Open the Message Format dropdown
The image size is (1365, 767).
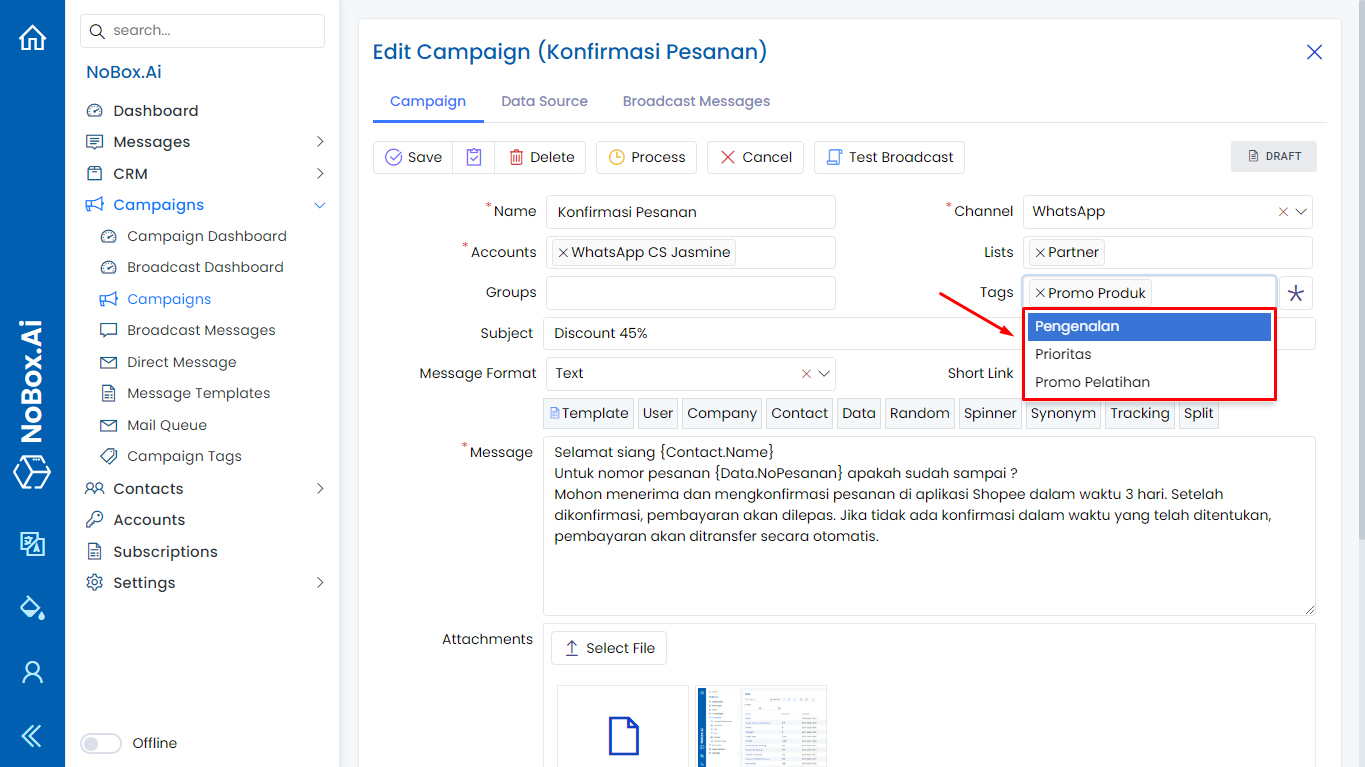[824, 374]
